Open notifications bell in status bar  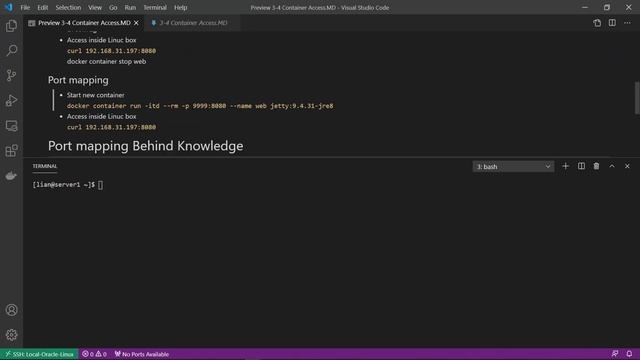(629, 354)
